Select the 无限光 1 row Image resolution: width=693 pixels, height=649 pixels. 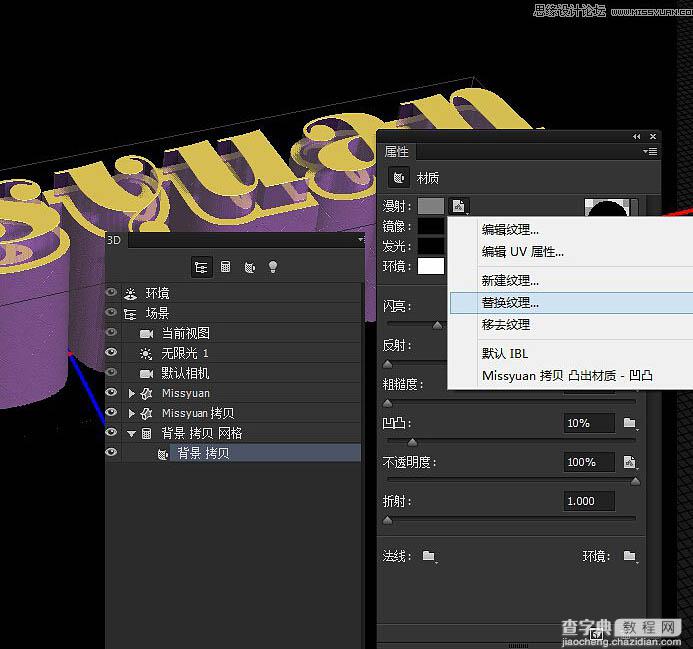coord(241,353)
